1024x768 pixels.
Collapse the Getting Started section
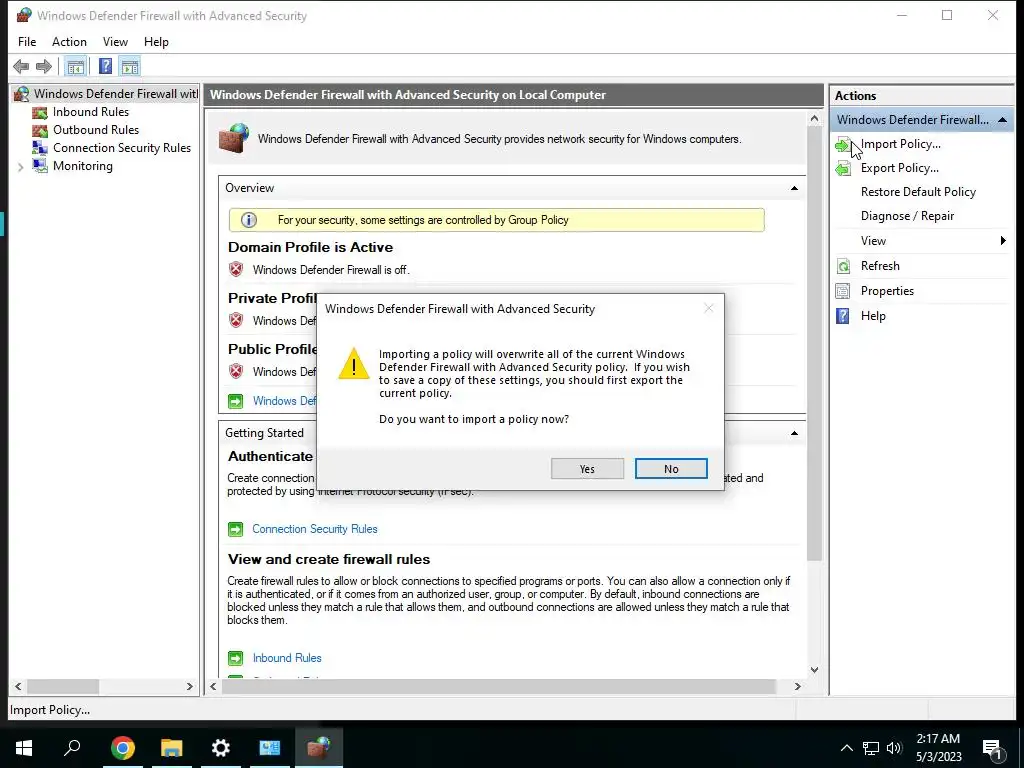coord(794,433)
